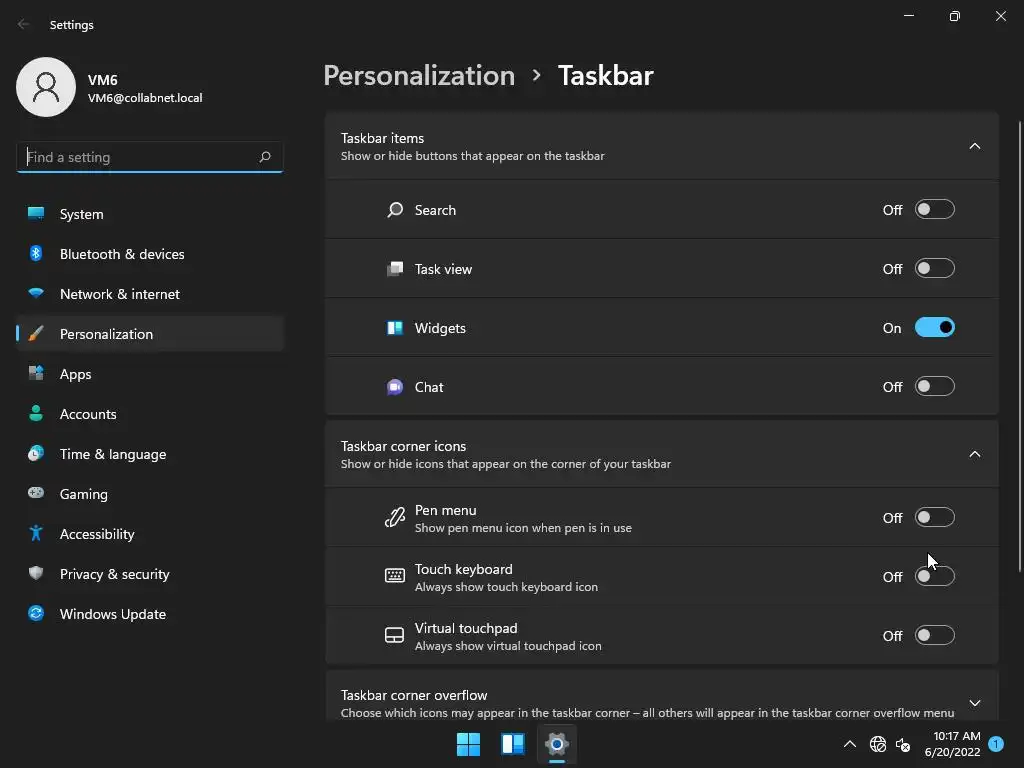Turn on the Search taskbar toggle

click(x=934, y=210)
